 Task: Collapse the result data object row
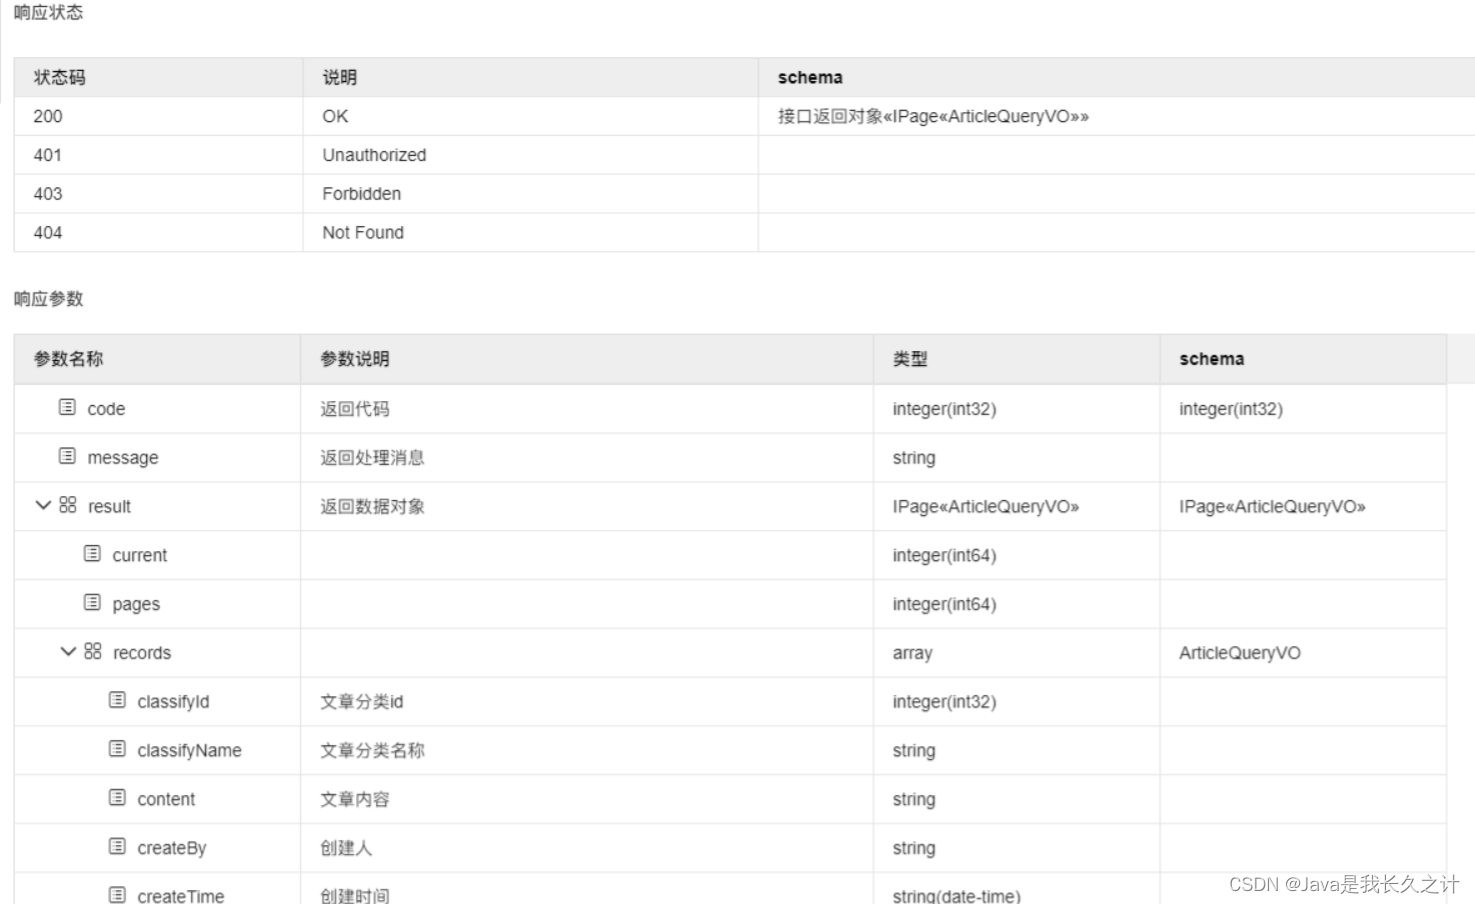(x=42, y=505)
